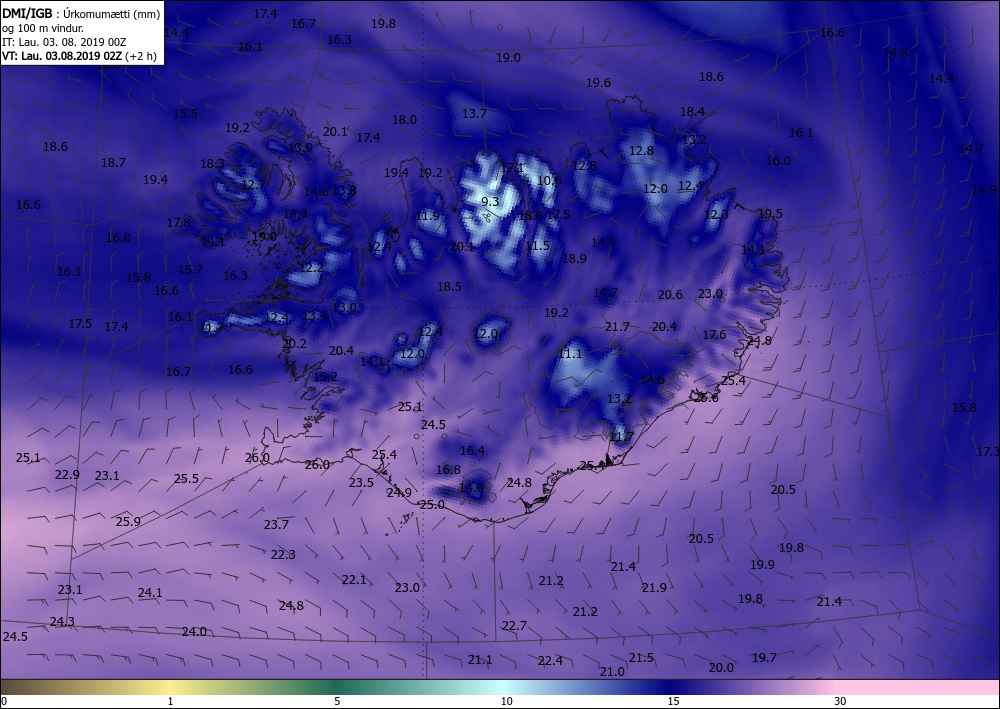Click the 19.9 value label

[x=762, y=565]
